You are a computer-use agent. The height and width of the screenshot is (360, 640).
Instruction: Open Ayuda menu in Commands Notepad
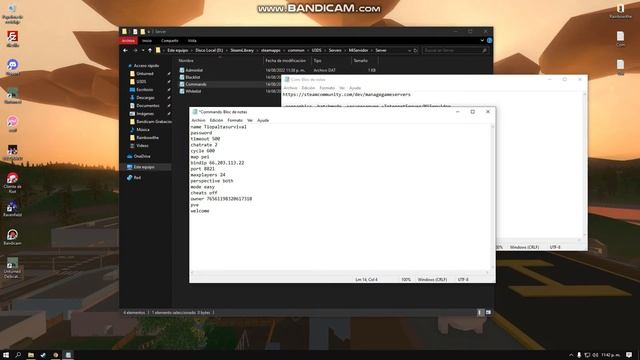tap(263, 120)
